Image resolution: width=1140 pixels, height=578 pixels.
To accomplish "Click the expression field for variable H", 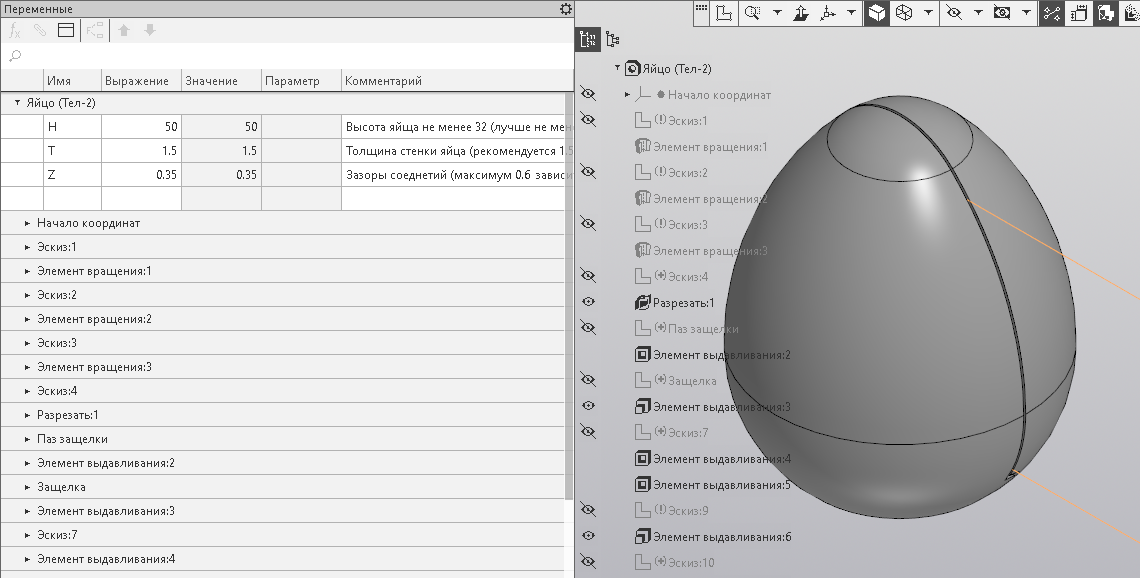I will tap(141, 127).
